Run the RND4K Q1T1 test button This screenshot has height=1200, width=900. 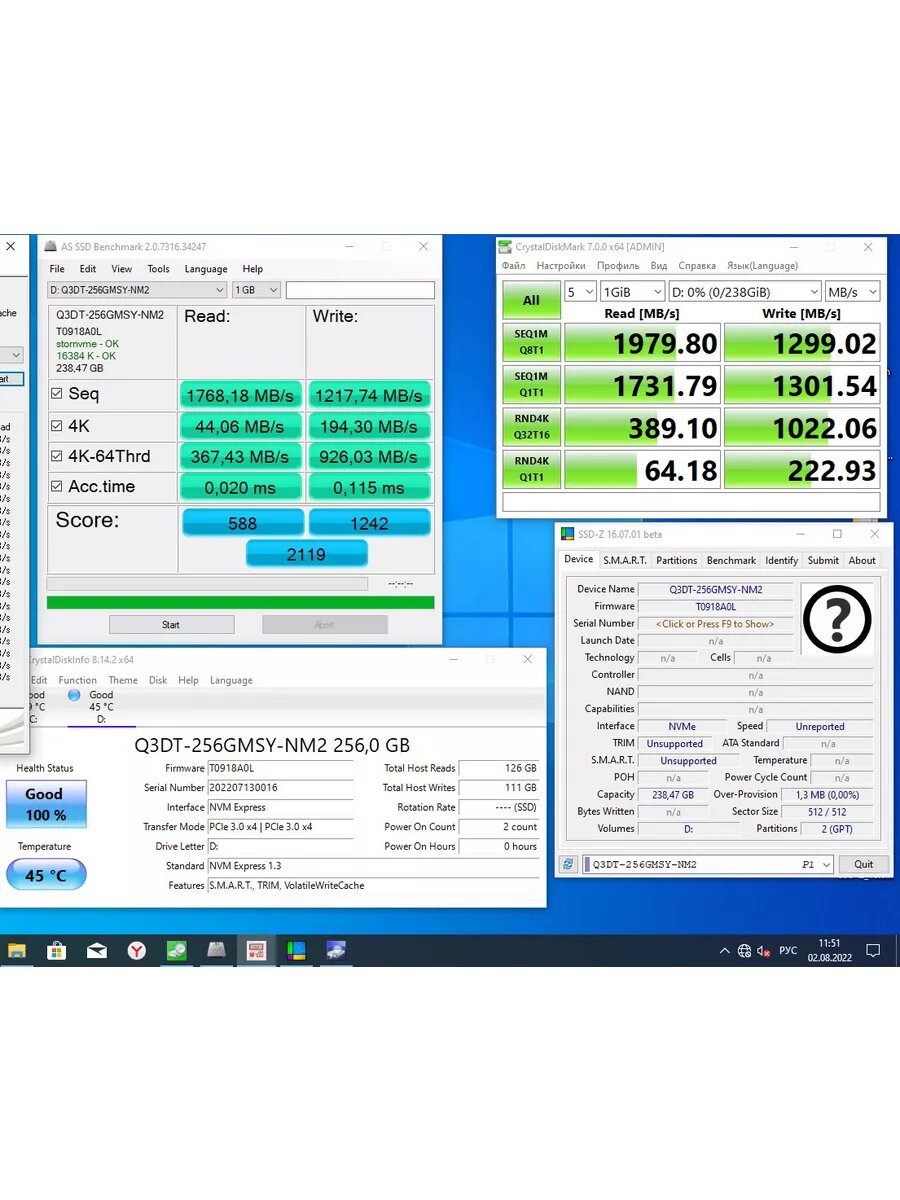click(531, 470)
